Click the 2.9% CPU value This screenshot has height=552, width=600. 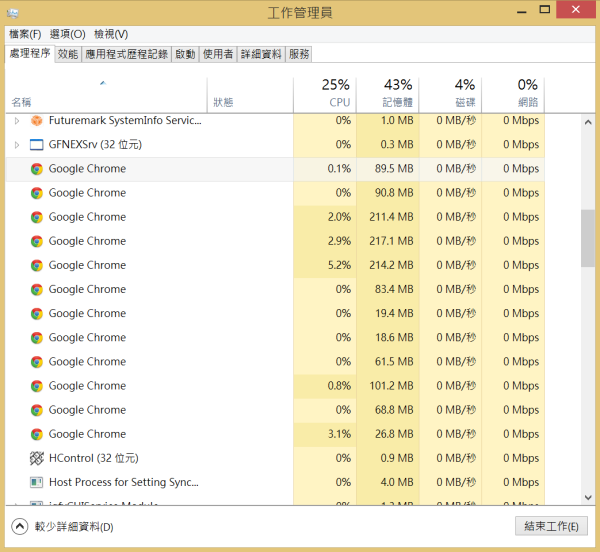[339, 241]
